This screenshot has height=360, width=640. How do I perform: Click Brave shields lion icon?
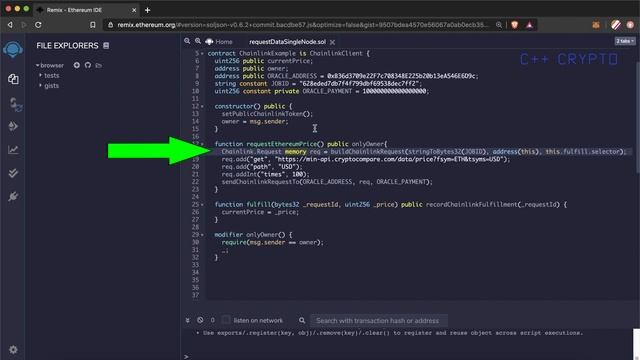[515, 25]
